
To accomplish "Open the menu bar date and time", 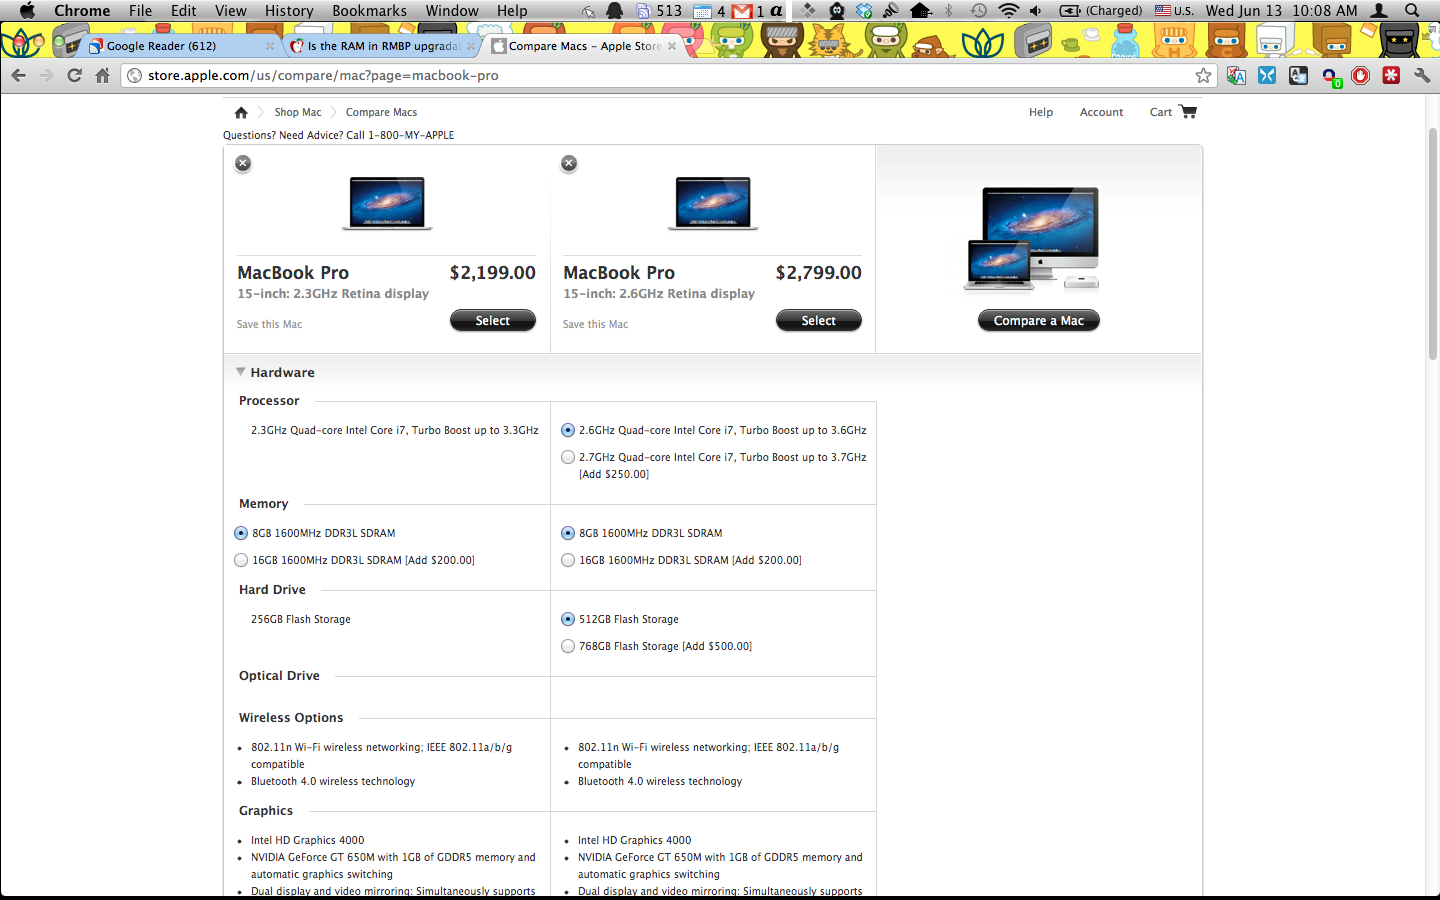I will (1281, 10).
